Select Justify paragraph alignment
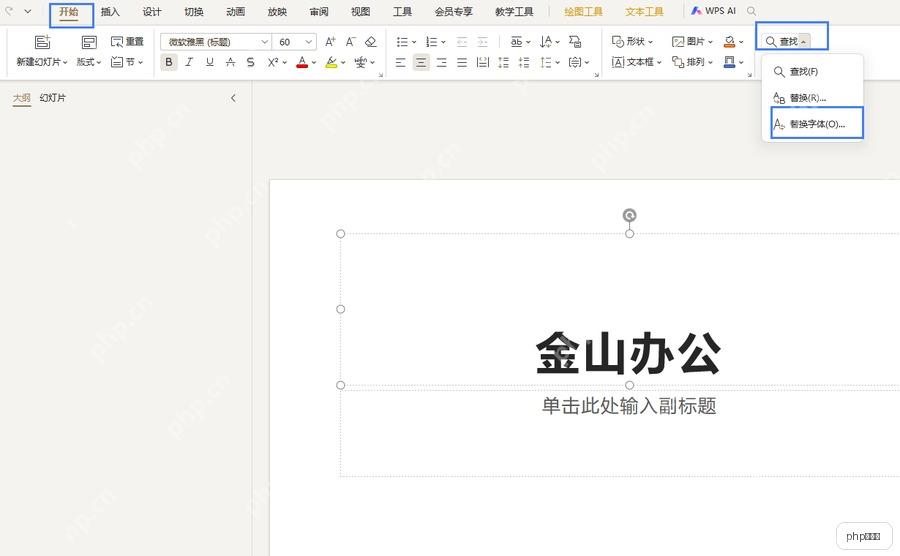Viewport: 900px width, 556px height. point(462,62)
